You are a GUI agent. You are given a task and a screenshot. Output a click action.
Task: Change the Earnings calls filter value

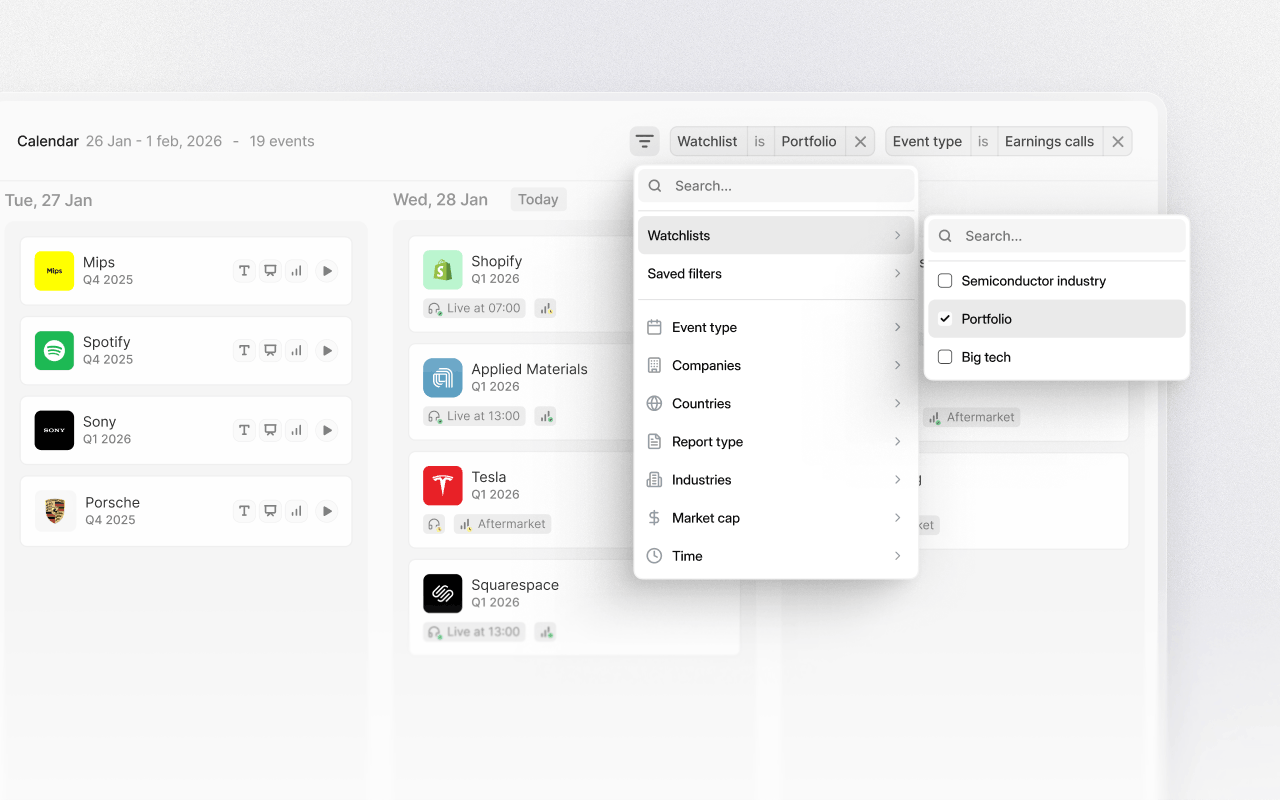point(1049,141)
